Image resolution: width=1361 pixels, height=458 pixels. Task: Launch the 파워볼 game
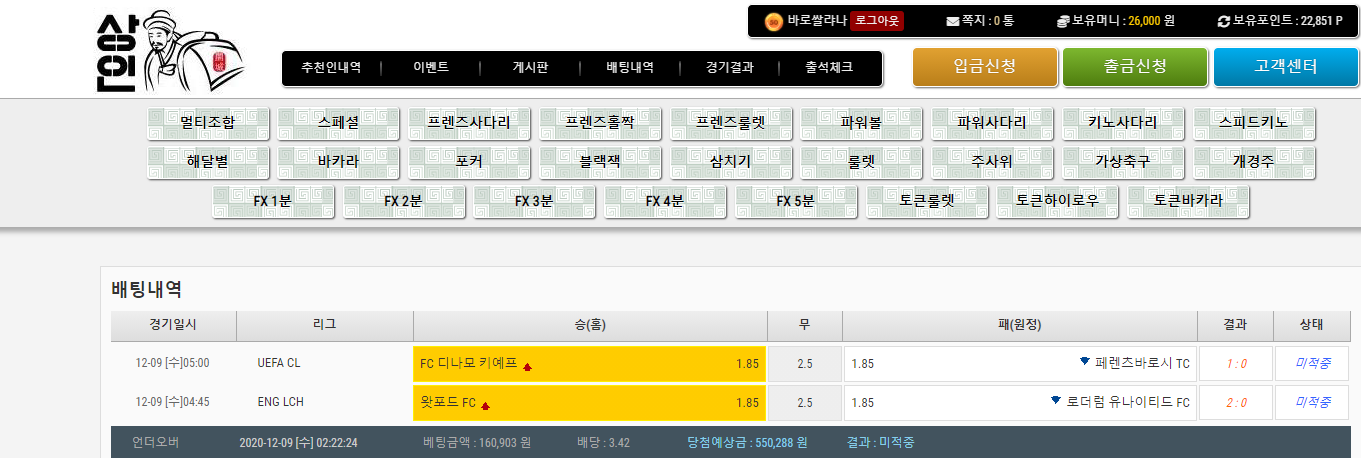coord(861,123)
